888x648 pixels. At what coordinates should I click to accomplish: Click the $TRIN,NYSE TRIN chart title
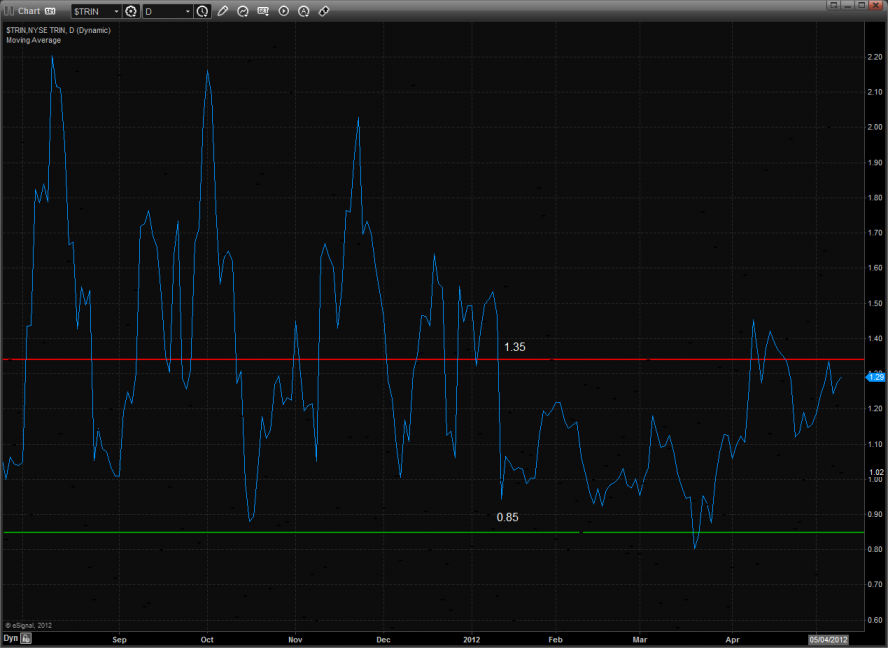58,30
